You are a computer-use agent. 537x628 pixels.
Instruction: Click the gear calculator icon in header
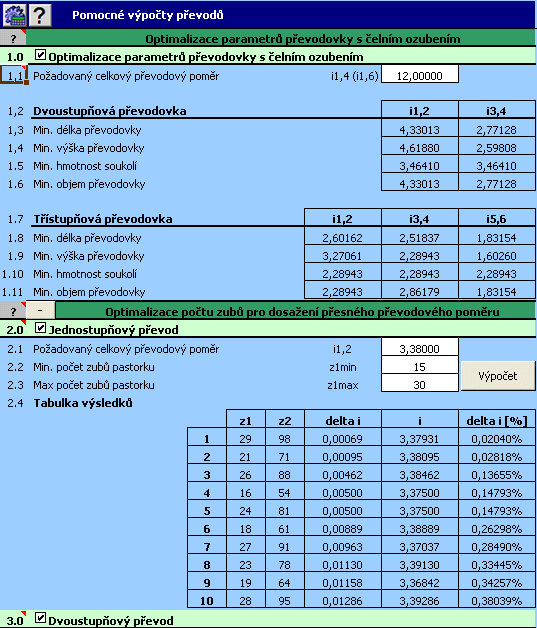pos(14,15)
